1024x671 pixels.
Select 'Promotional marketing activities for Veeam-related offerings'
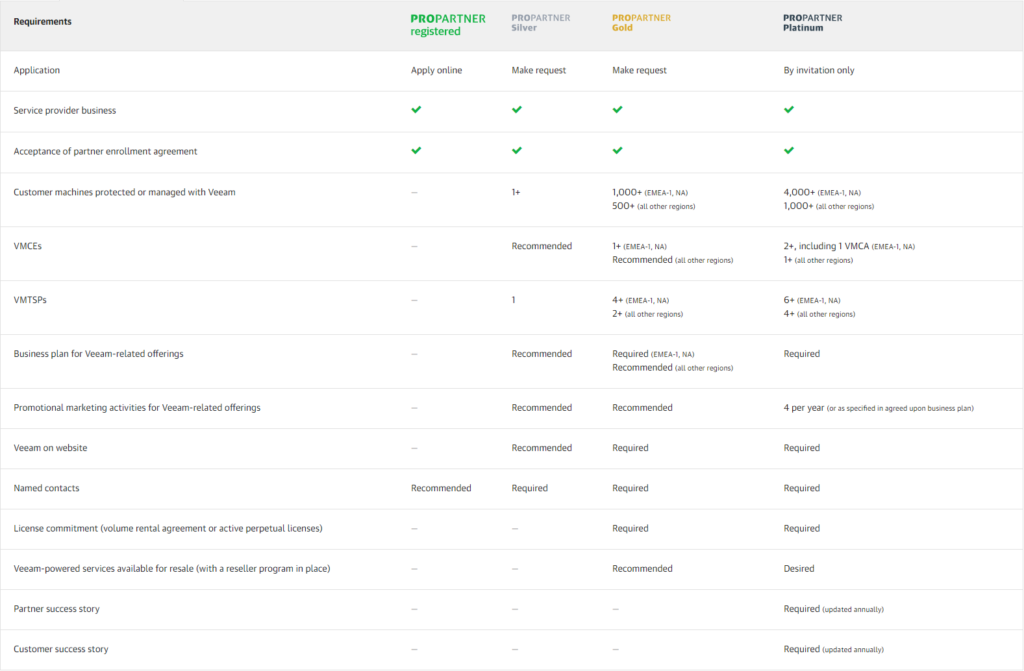[137, 407]
